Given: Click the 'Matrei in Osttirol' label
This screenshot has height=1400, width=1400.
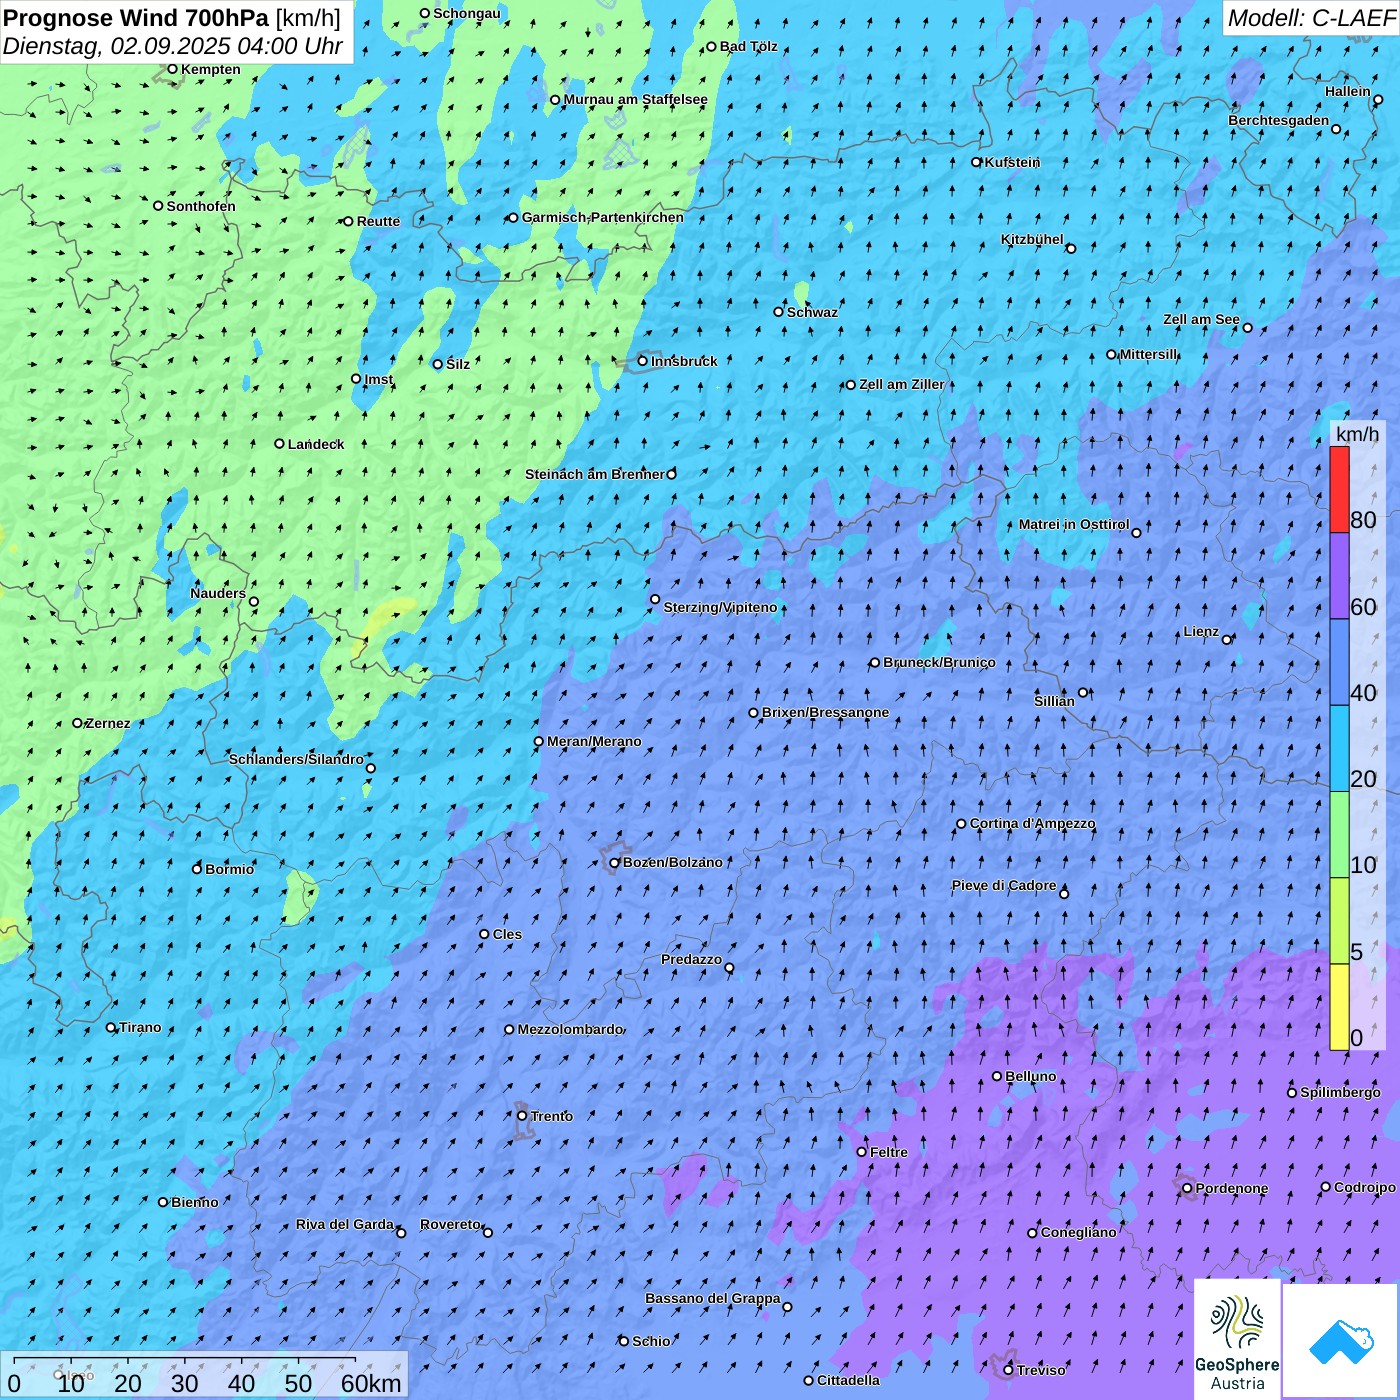Looking at the screenshot, I should pyautogui.click(x=1074, y=524).
